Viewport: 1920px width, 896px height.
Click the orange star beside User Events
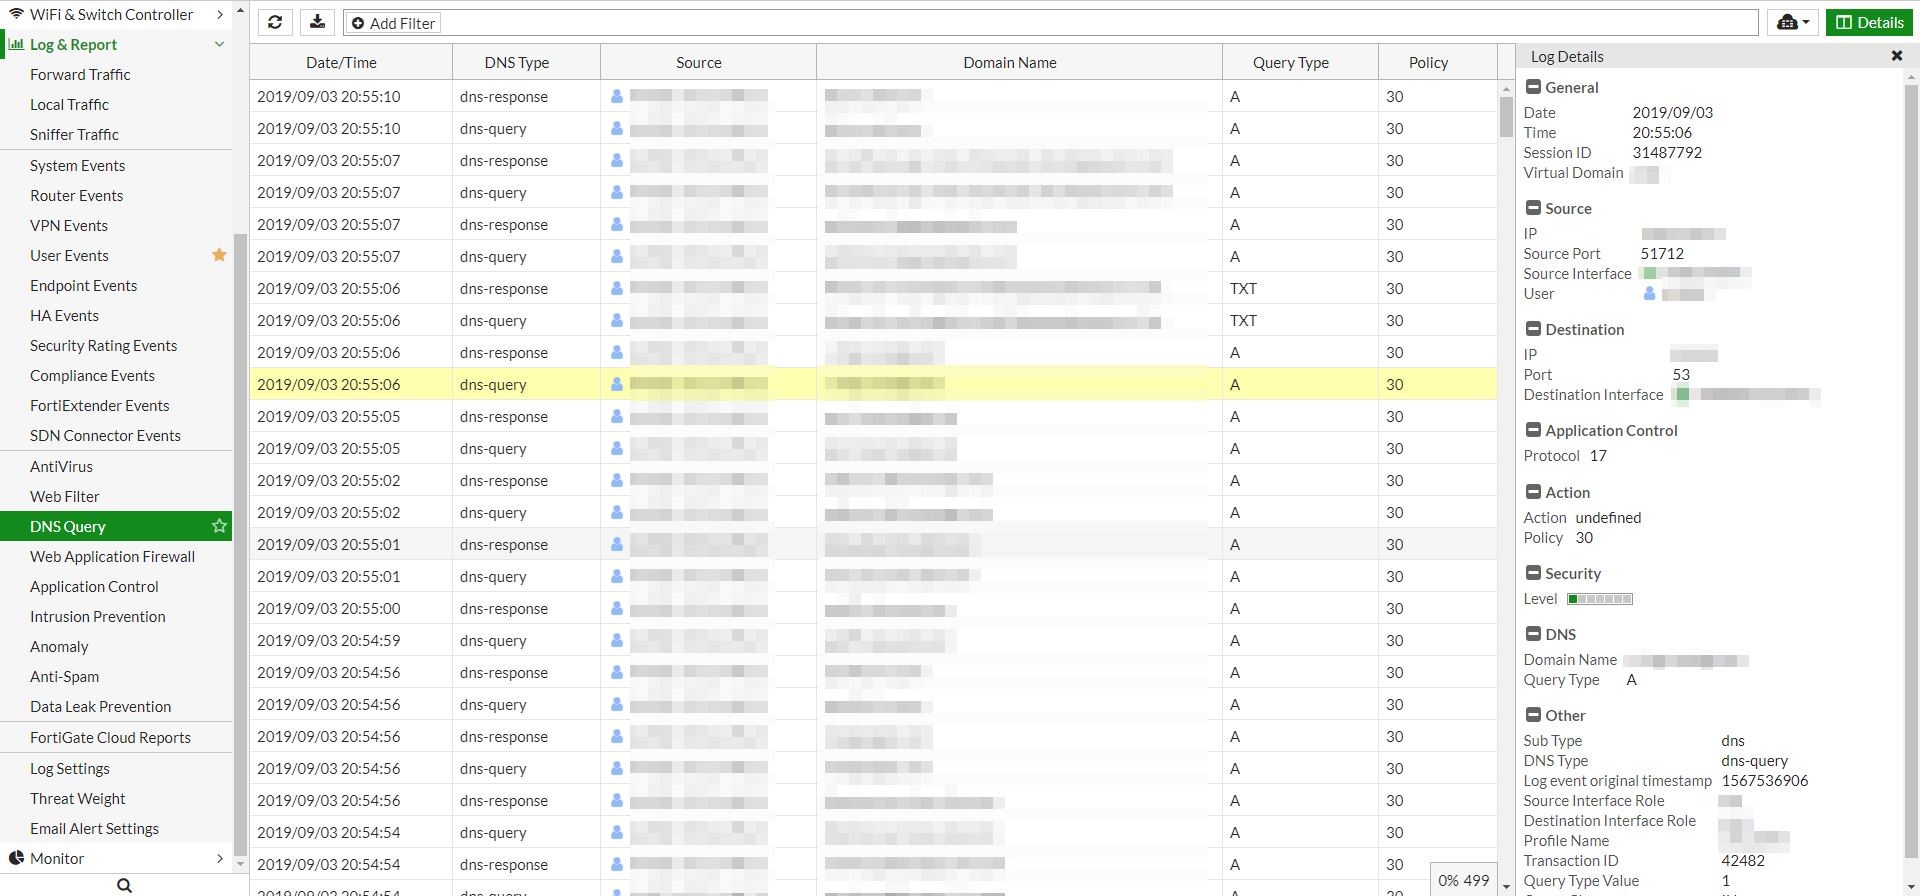(219, 255)
